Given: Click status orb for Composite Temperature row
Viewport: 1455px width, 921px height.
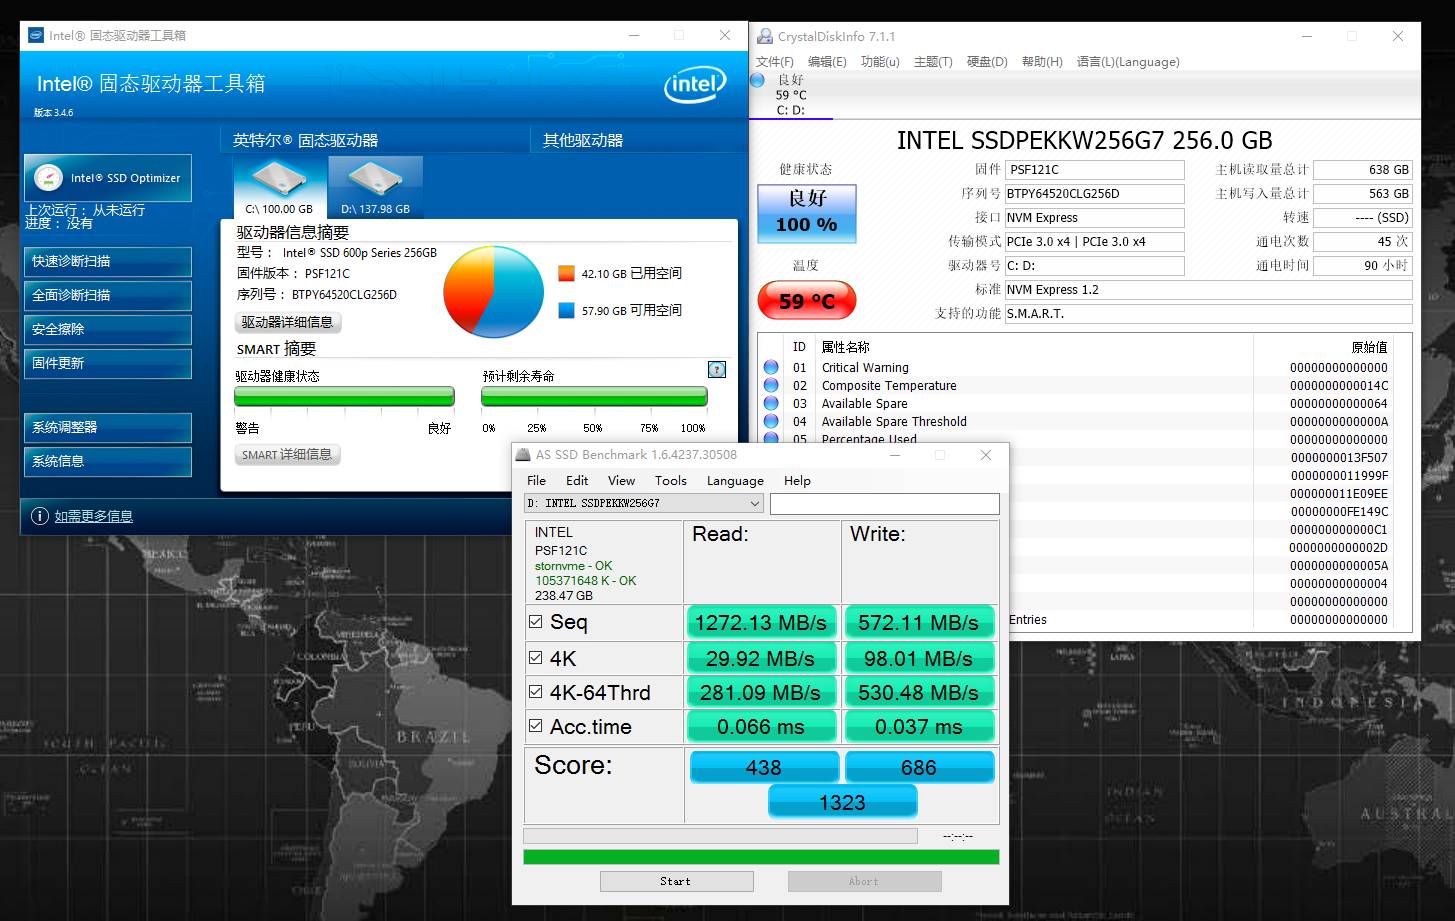Looking at the screenshot, I should [x=771, y=386].
